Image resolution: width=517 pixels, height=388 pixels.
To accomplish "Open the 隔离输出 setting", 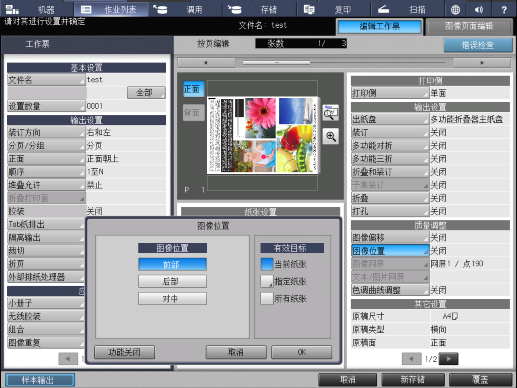I will coord(46,237).
